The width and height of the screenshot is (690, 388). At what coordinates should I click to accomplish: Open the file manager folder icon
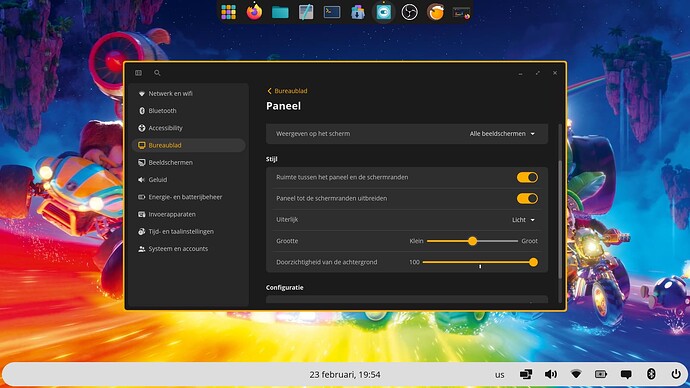point(280,12)
